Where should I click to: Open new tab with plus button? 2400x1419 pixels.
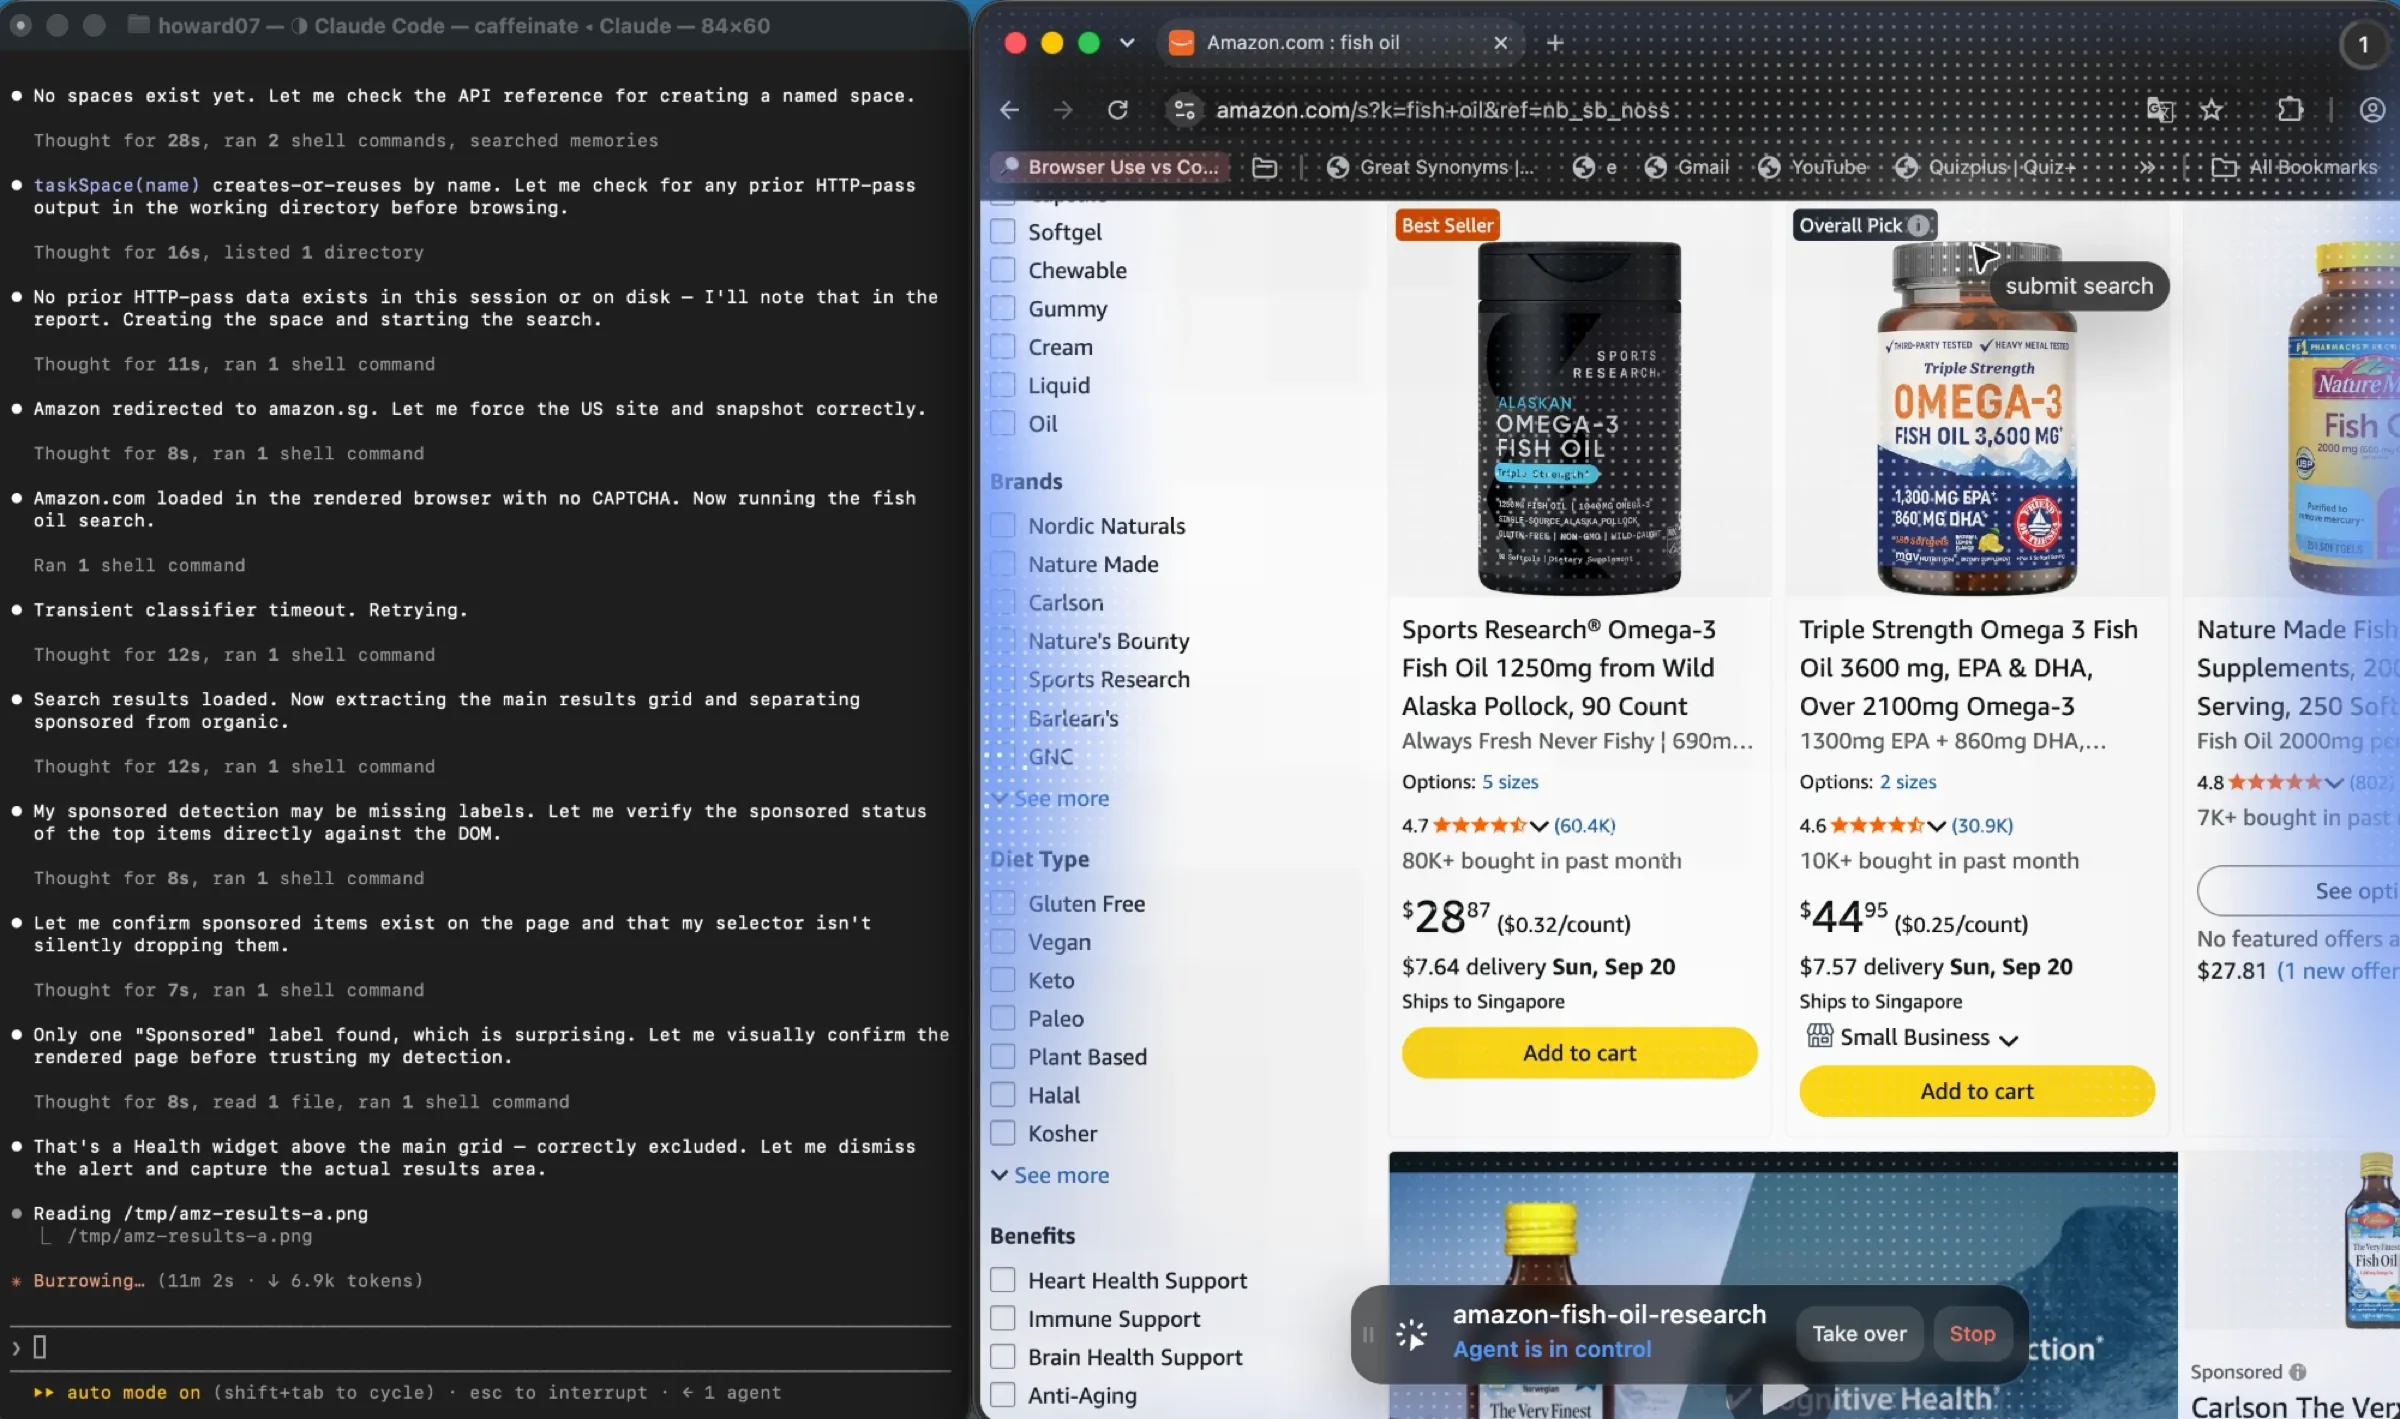1555,43
